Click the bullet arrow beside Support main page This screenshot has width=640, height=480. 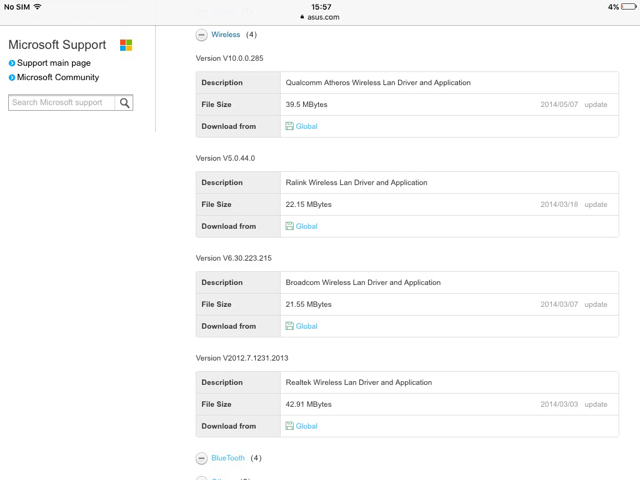click(12, 63)
